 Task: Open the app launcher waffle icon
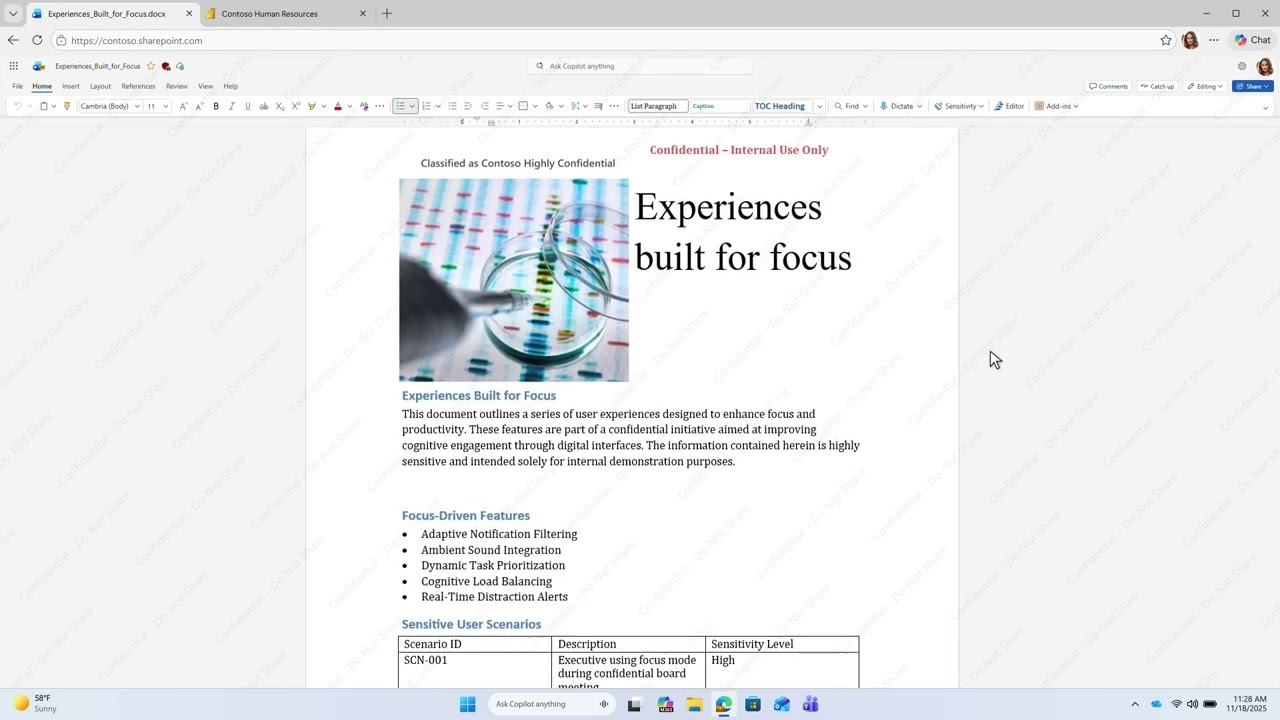13,66
